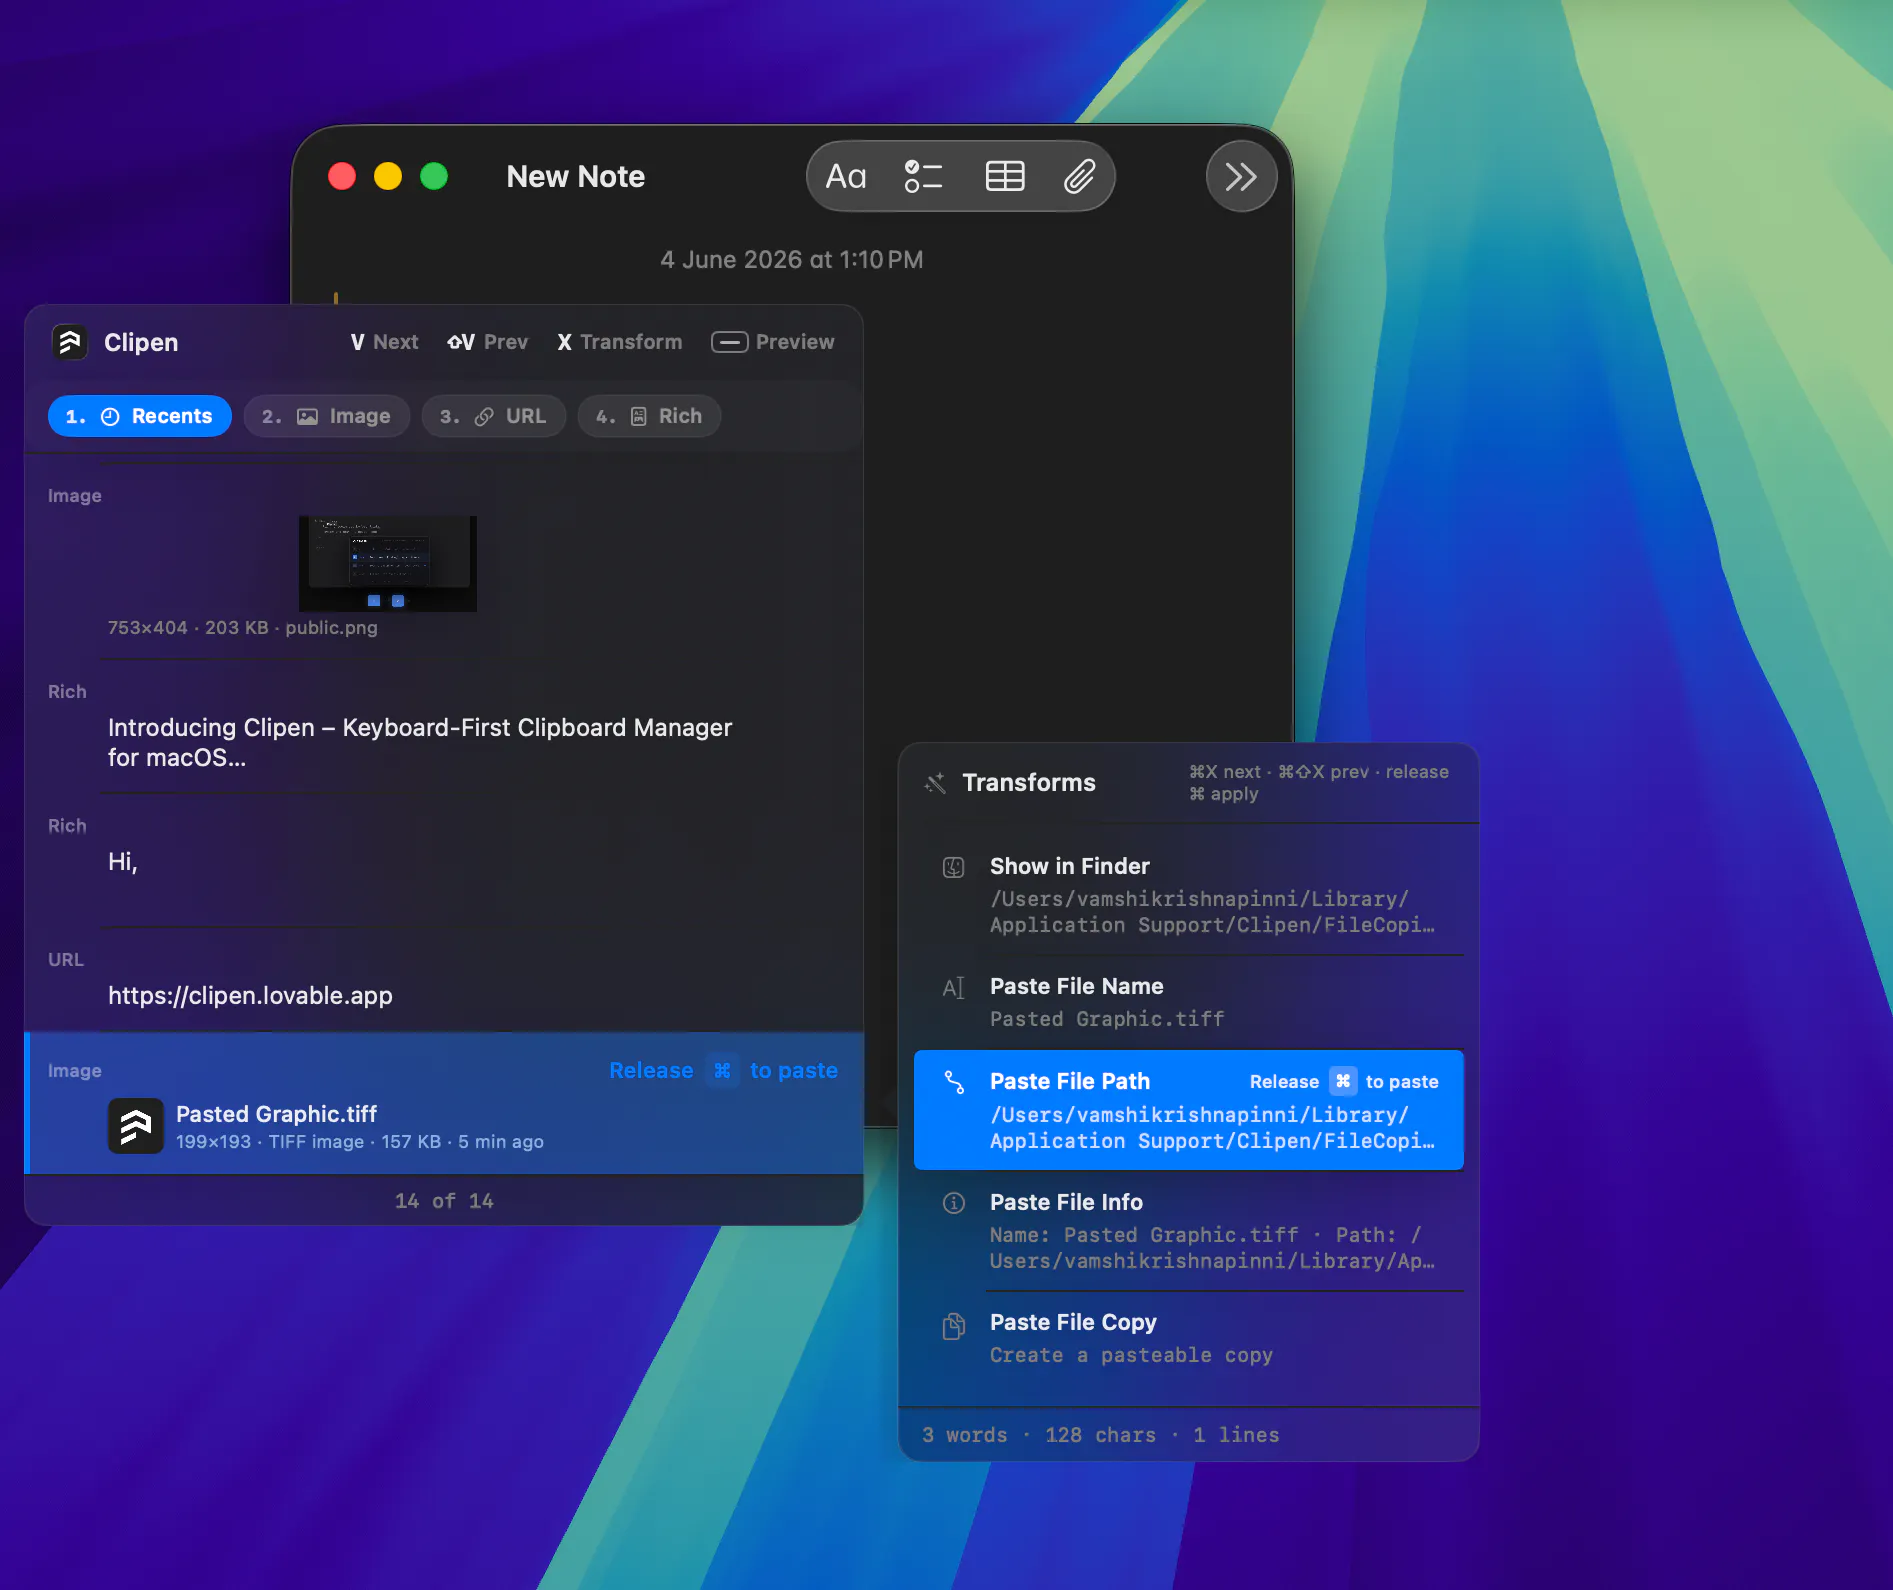Choose the Paste File Path transform
This screenshot has width=1893, height=1590.
(x=1189, y=1110)
